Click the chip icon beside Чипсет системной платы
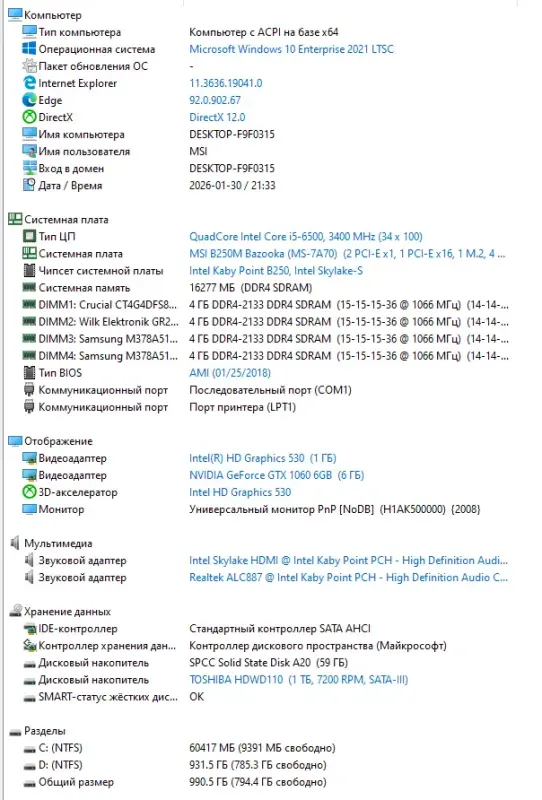This screenshot has width=542, height=800. click(x=29, y=270)
